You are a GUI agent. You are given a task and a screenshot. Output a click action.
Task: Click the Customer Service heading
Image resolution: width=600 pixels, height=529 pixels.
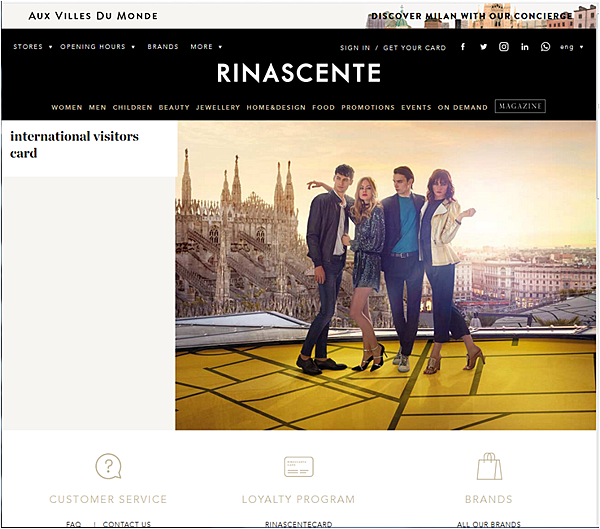108,499
